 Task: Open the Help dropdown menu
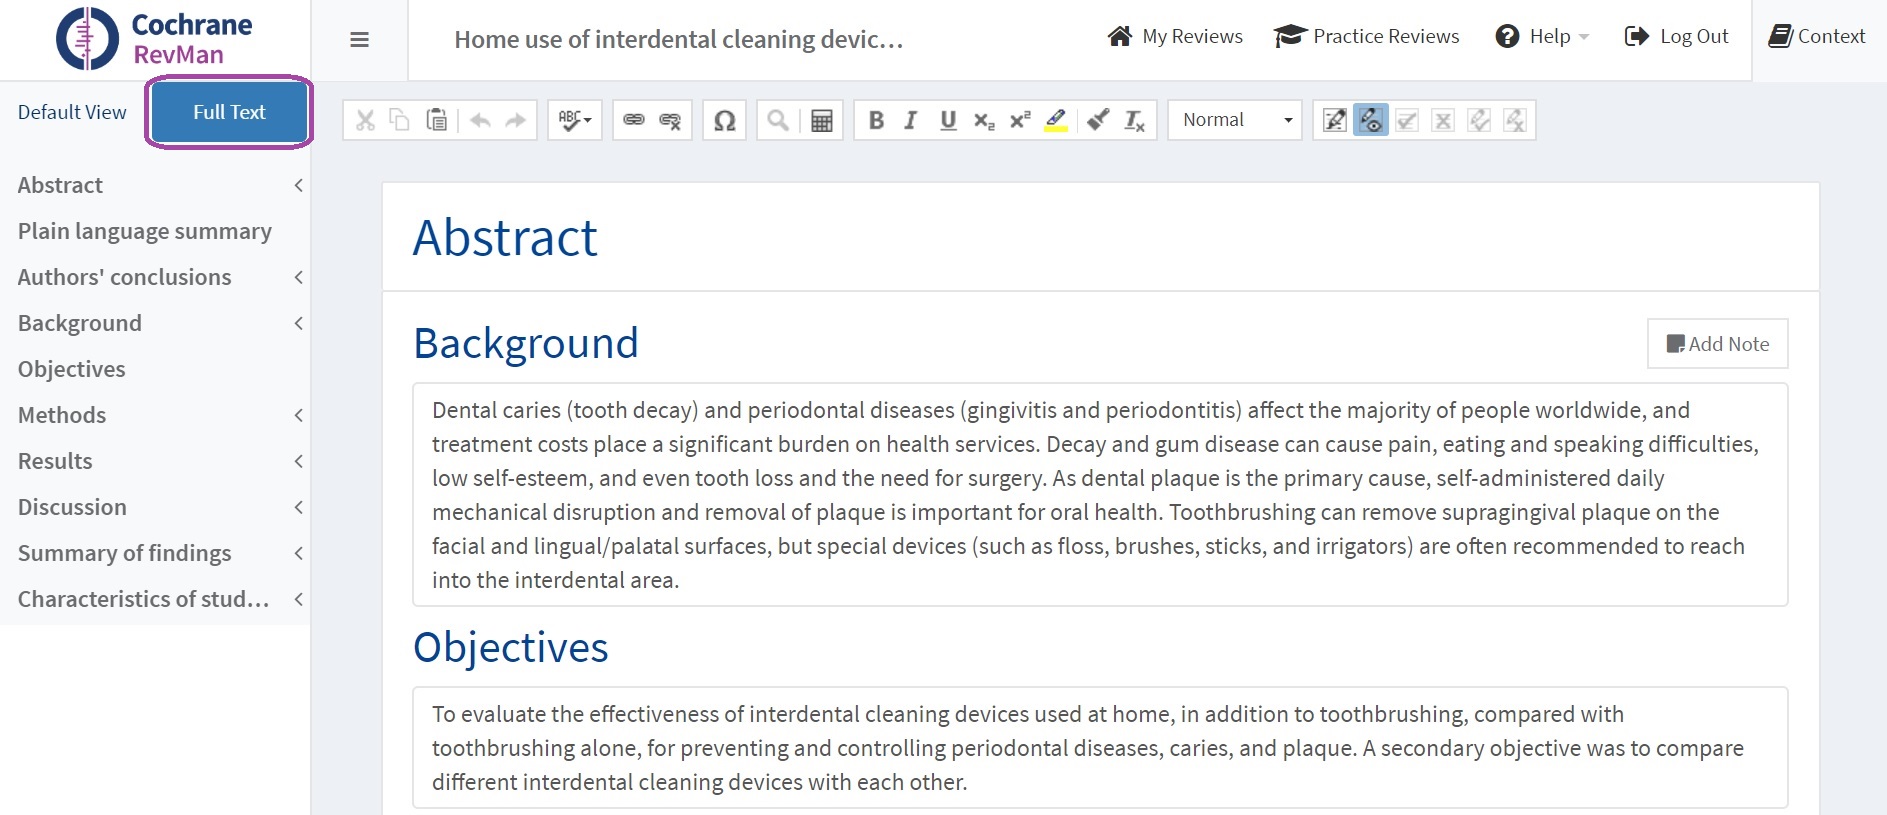(1541, 37)
